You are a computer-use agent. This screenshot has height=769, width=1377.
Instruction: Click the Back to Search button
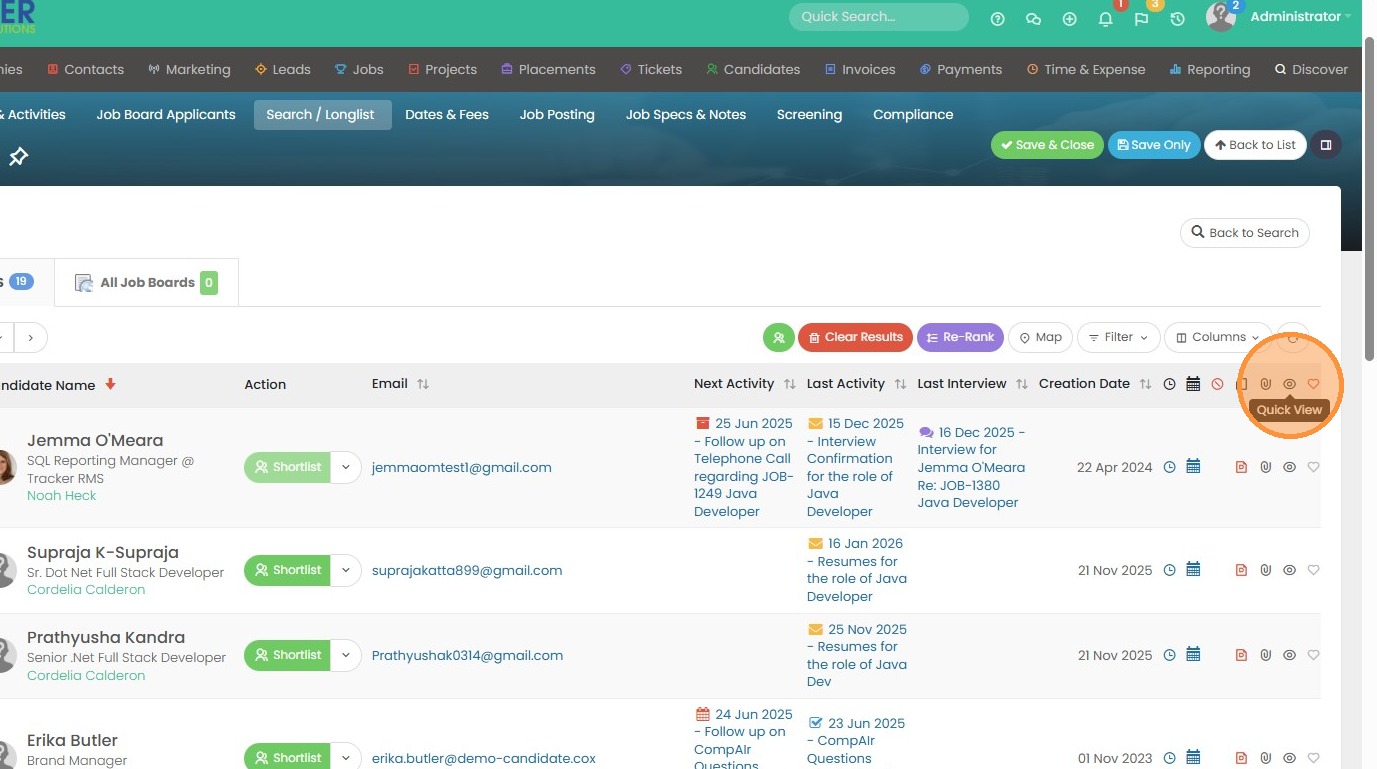1245,233
